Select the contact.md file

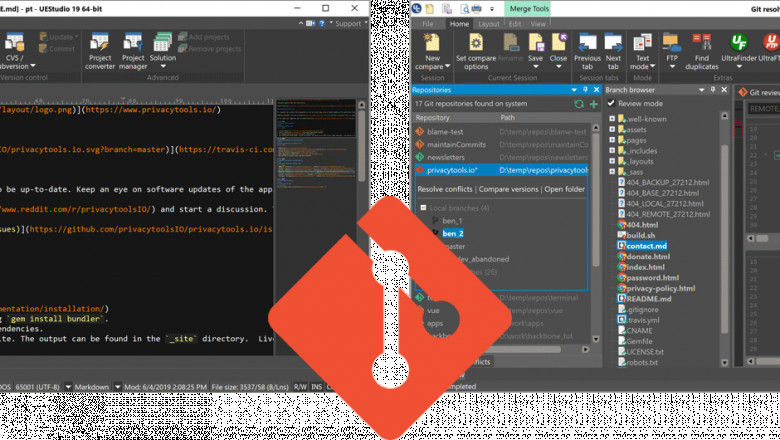(642, 246)
